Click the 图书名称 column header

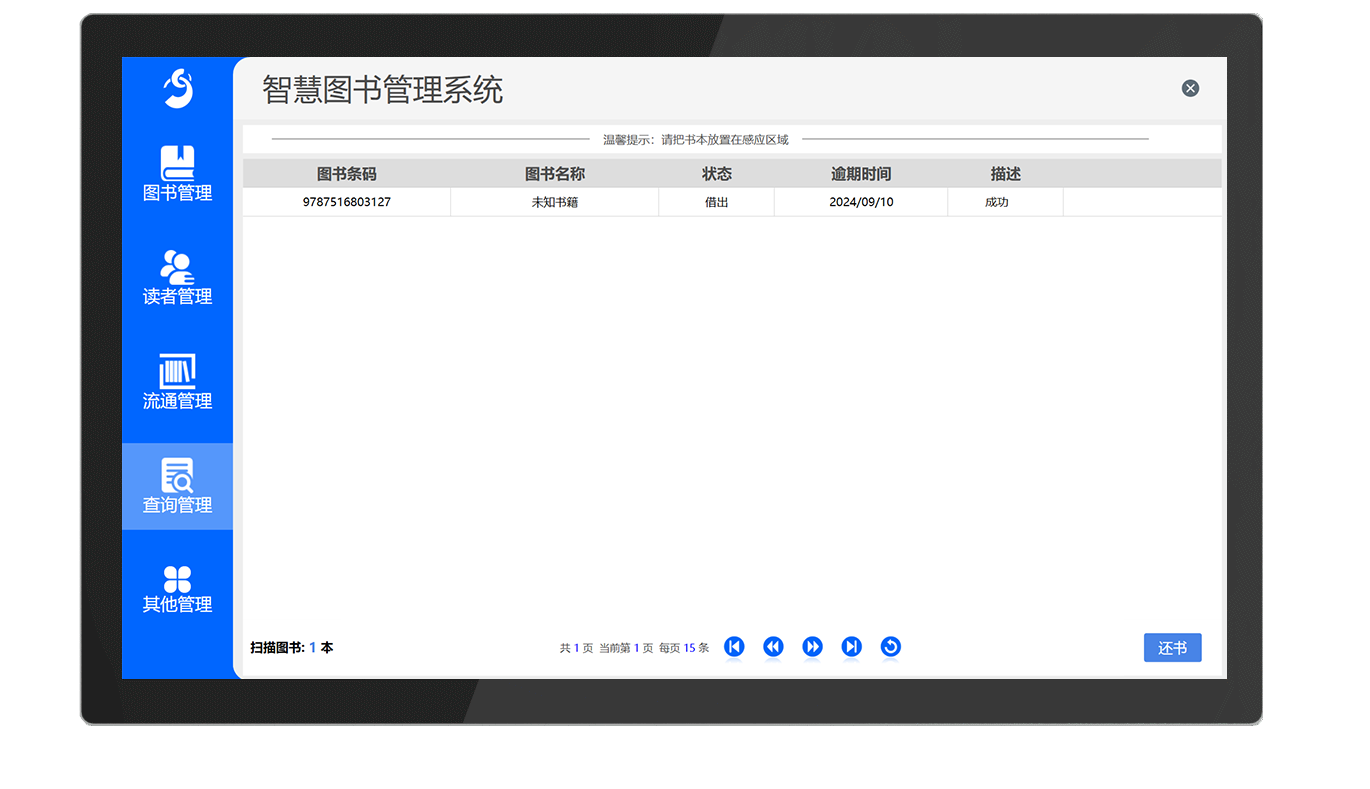554,173
